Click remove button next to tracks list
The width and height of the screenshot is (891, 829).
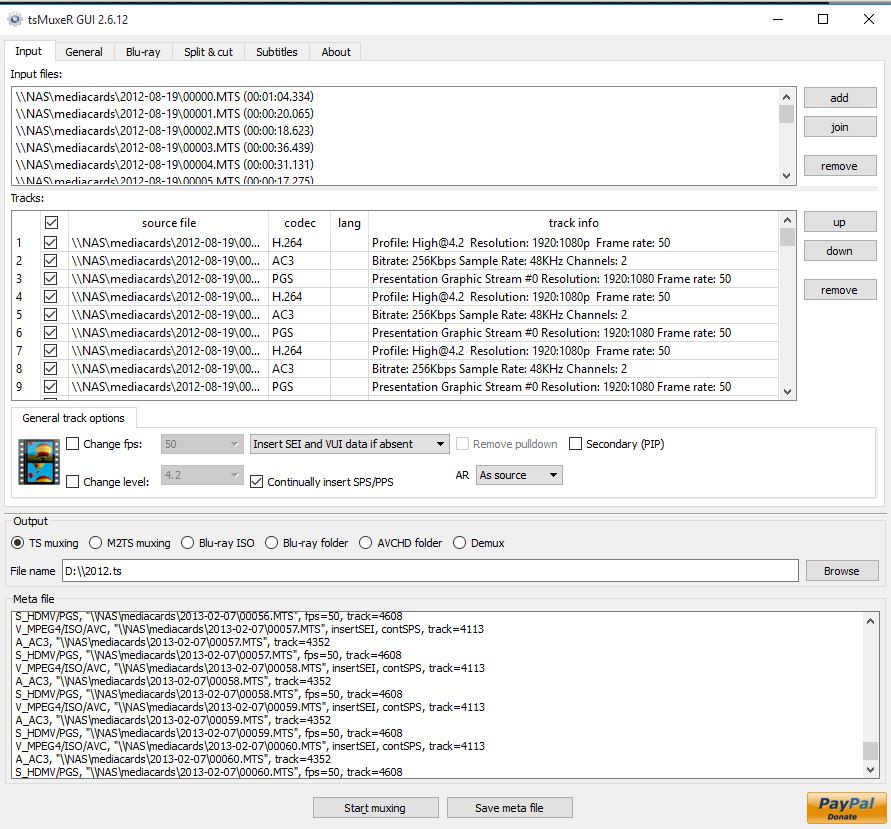[839, 290]
